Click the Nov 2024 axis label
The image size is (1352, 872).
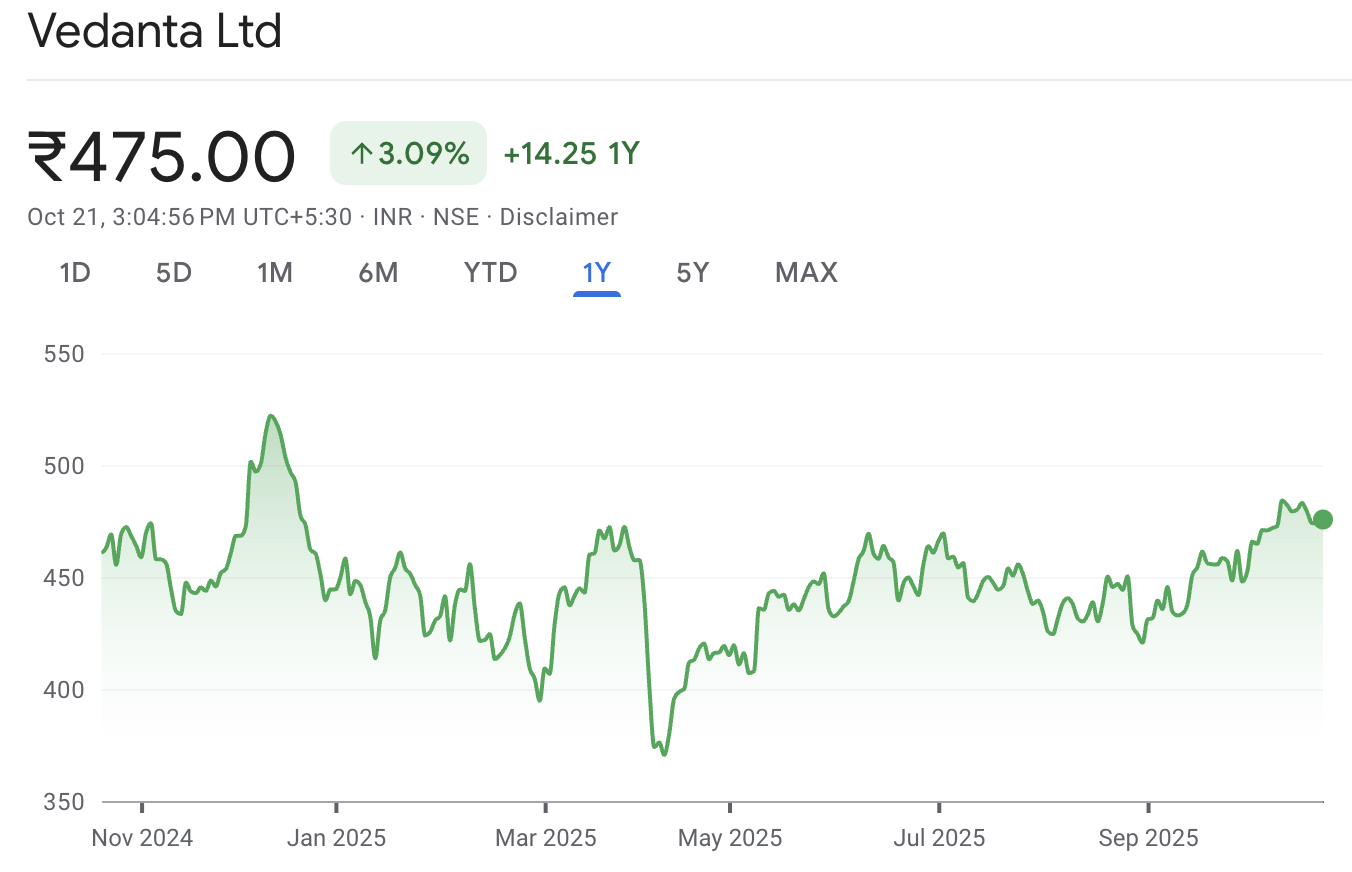pos(142,837)
